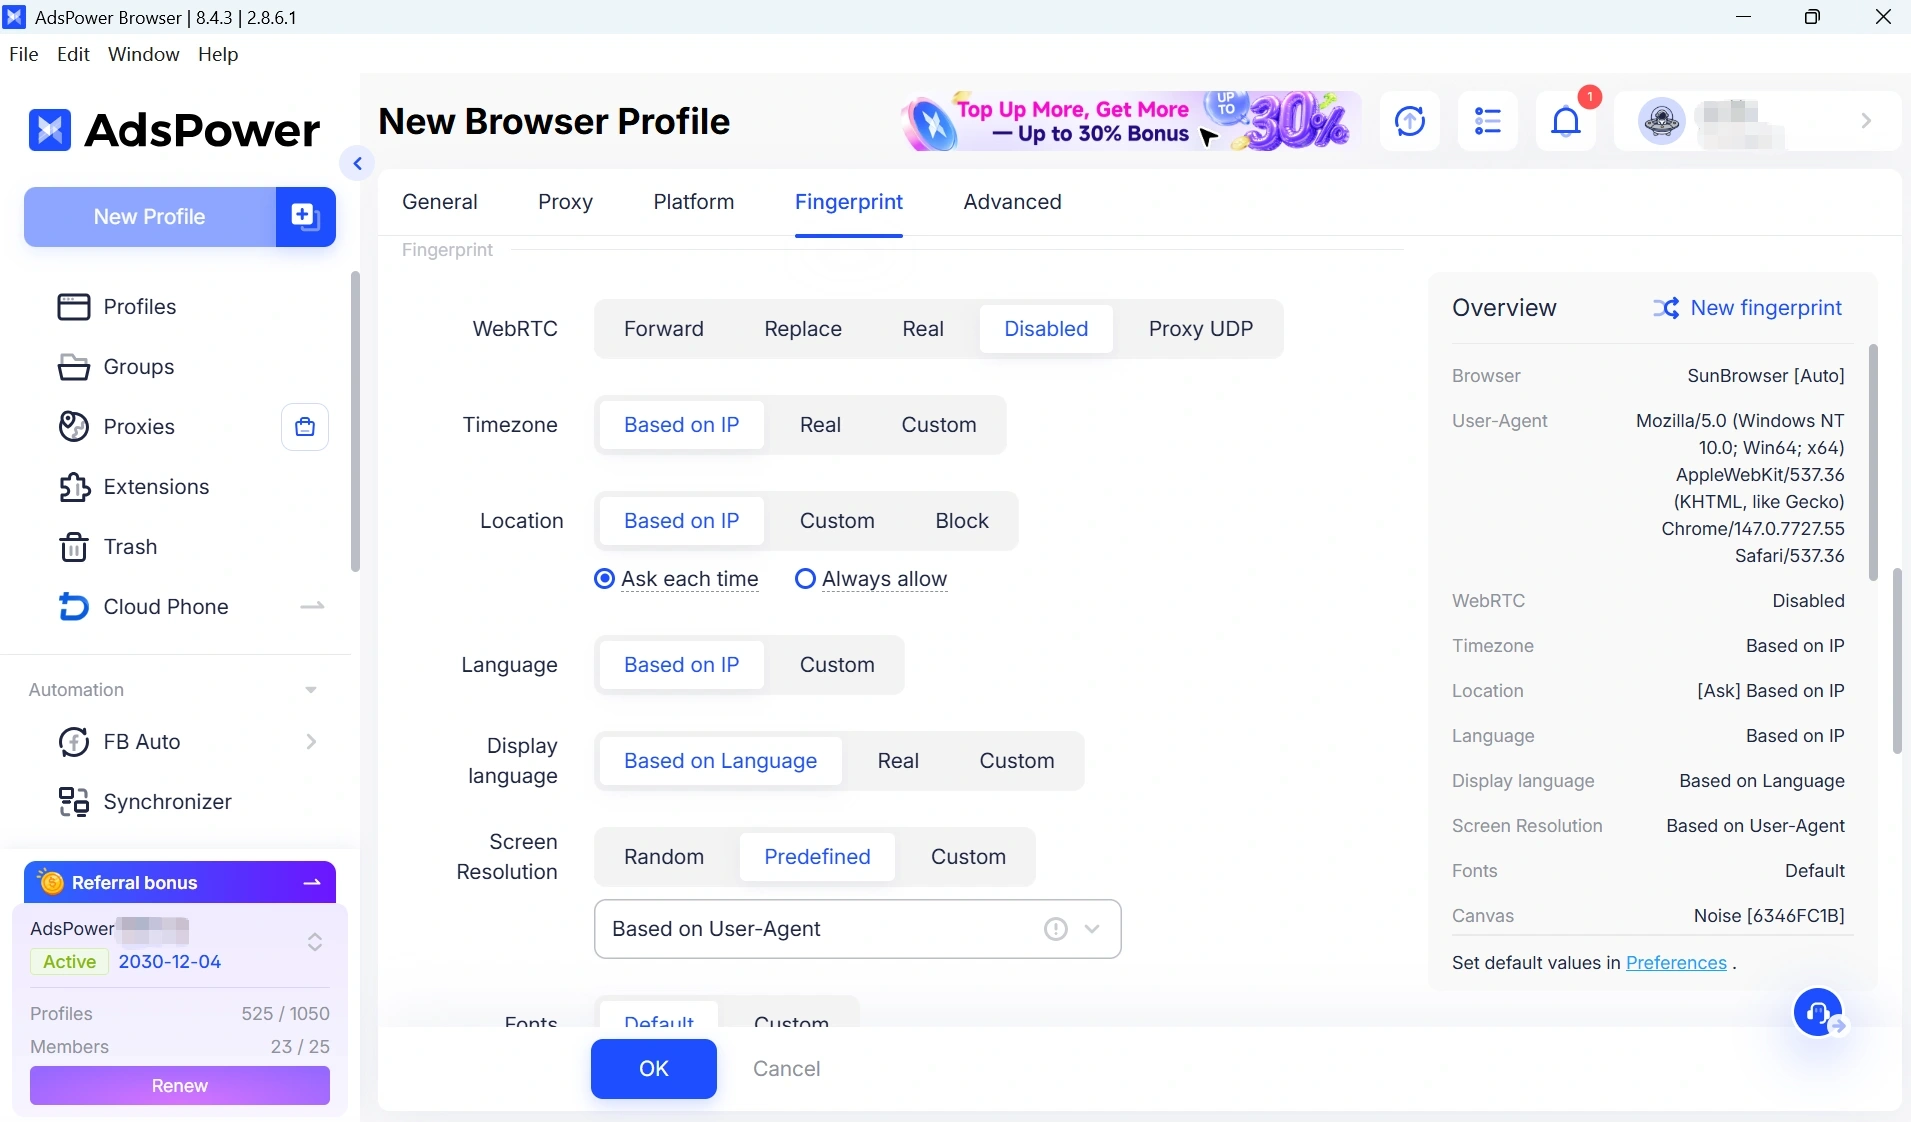
Task: Set Location to Custom
Action: tap(837, 521)
